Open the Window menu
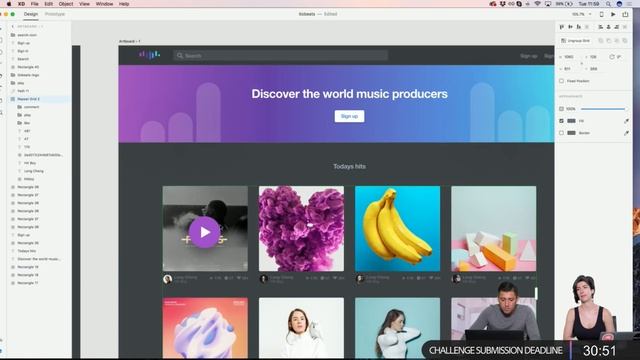 tap(104, 4)
